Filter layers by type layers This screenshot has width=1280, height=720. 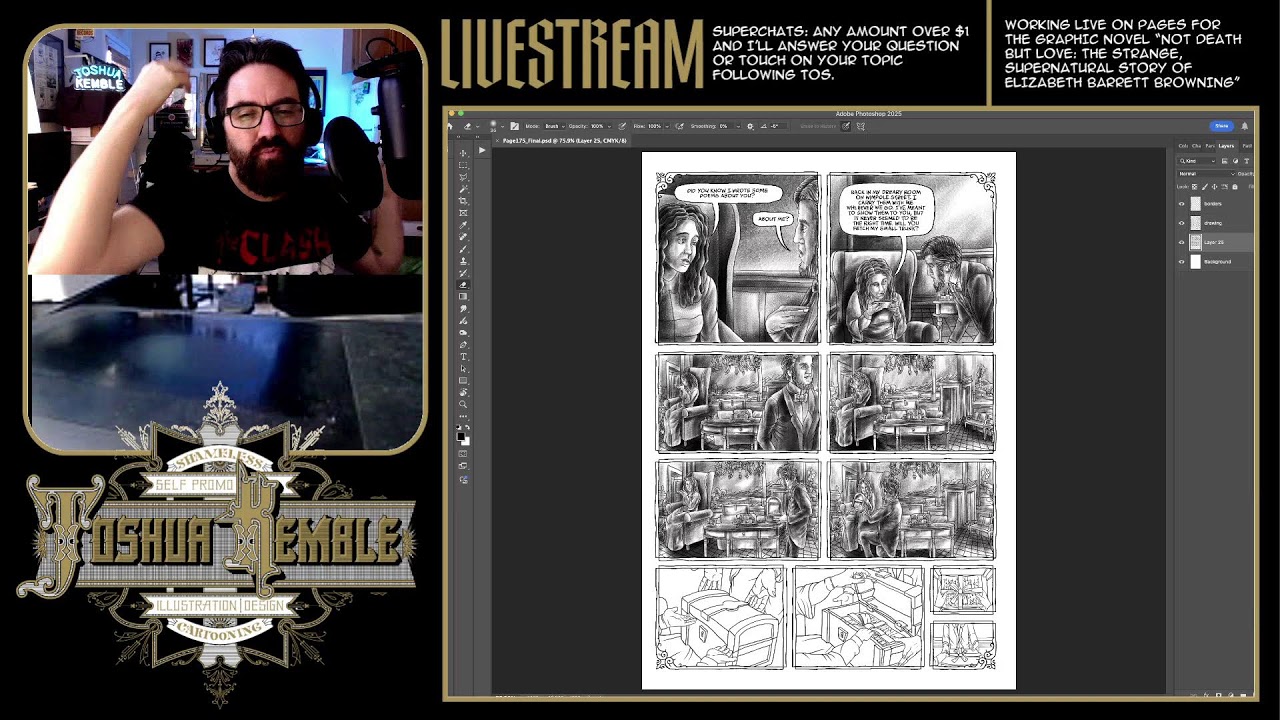[1246, 161]
